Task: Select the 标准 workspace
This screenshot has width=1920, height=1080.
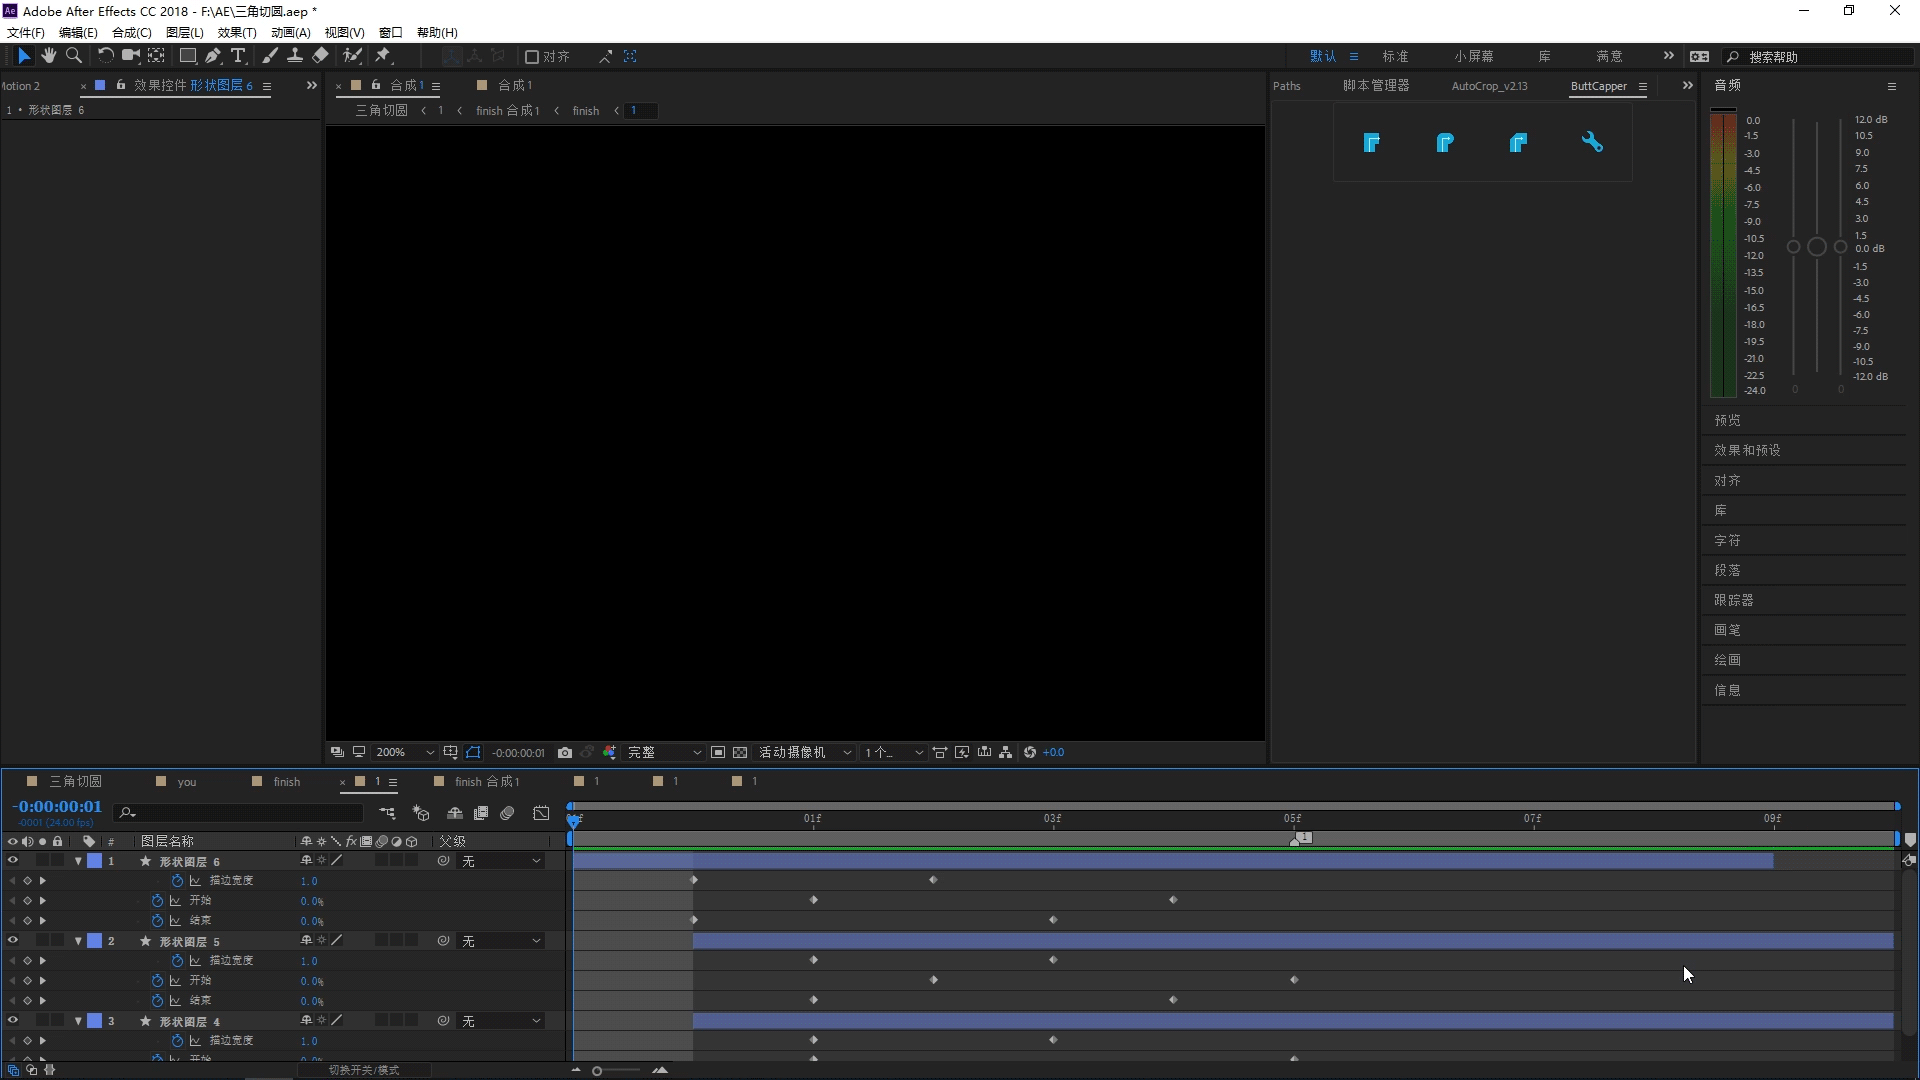Action: click(1395, 57)
